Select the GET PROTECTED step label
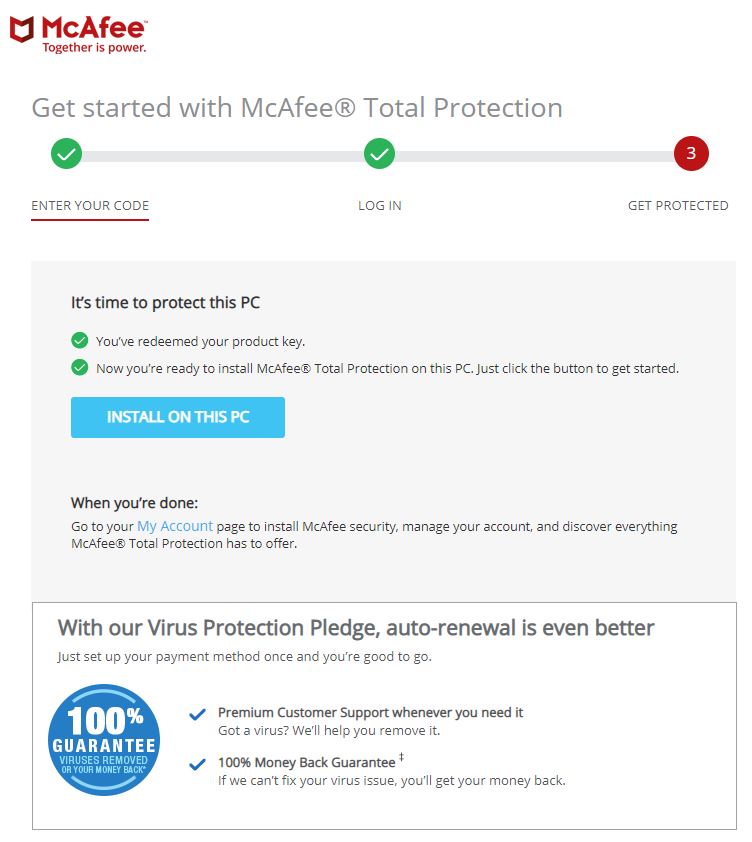This screenshot has height=842, width=752. pyautogui.click(x=678, y=206)
